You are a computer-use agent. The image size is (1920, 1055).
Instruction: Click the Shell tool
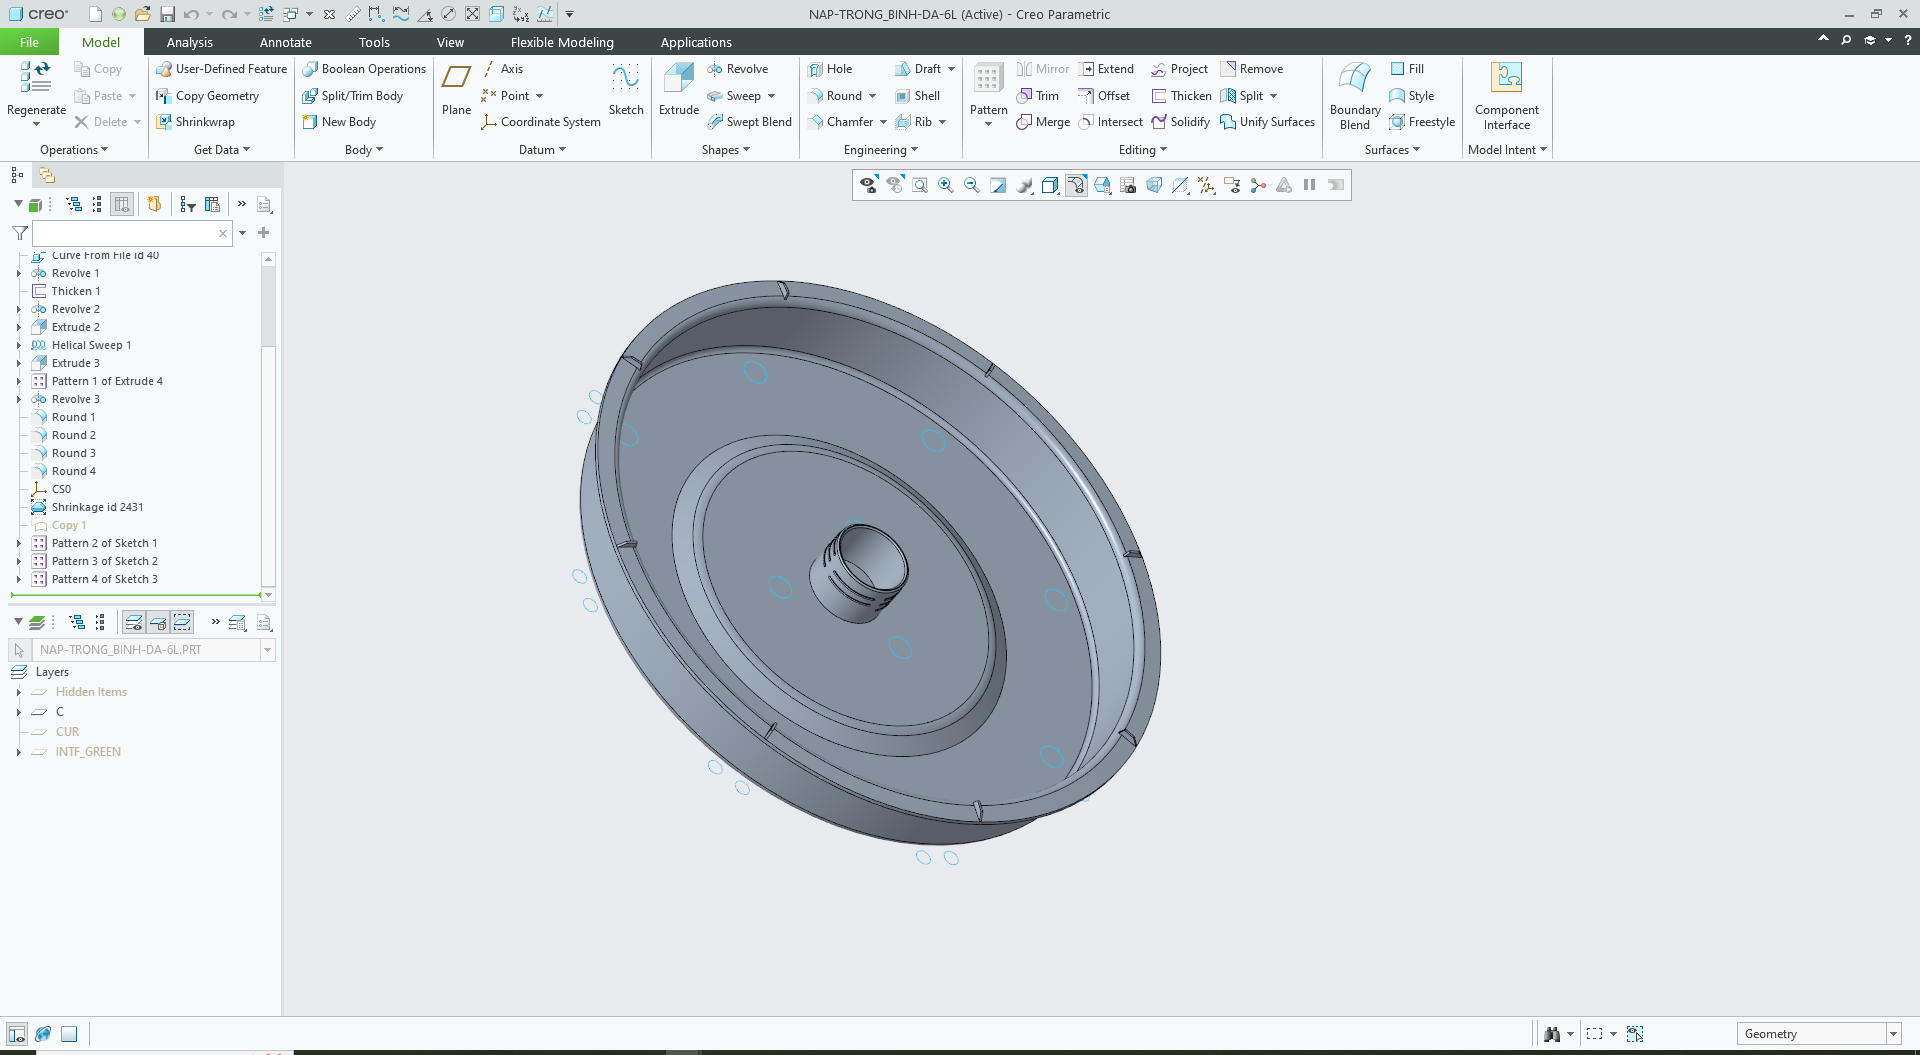[917, 96]
